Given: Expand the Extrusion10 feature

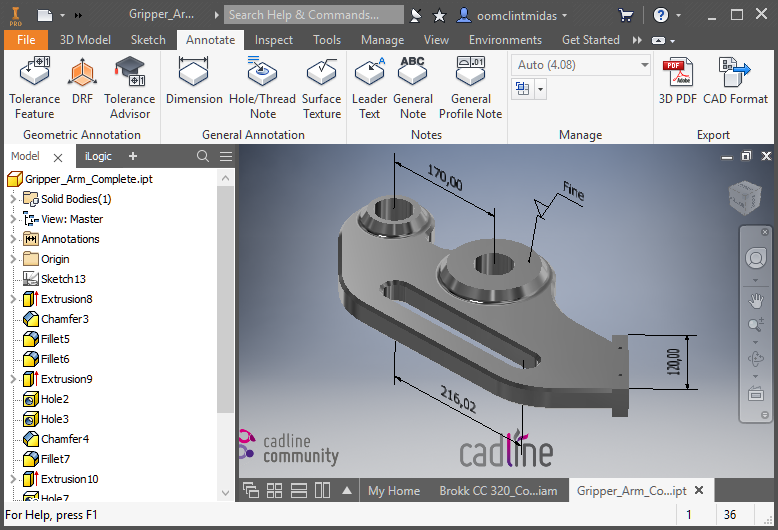Looking at the screenshot, I should [13, 479].
